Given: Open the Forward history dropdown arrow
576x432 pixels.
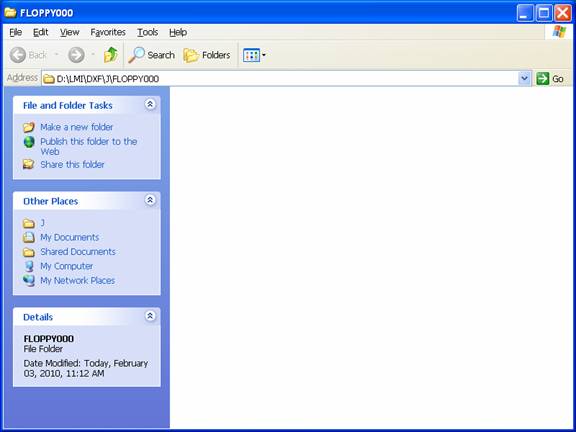Looking at the screenshot, I should tap(93, 55).
